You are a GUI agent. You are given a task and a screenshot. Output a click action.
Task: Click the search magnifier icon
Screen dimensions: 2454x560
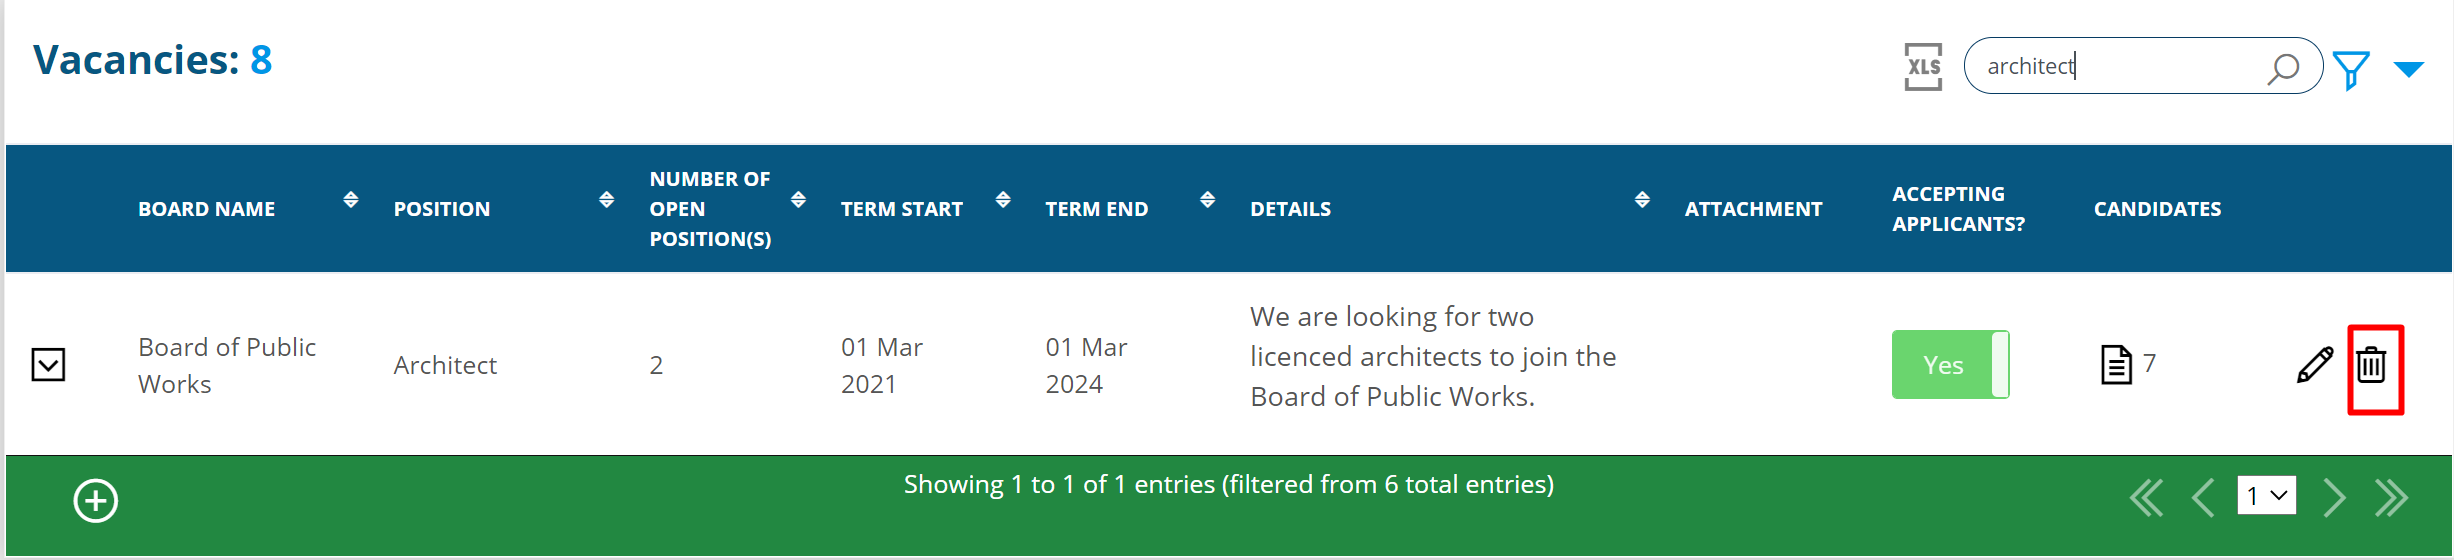tap(2282, 69)
